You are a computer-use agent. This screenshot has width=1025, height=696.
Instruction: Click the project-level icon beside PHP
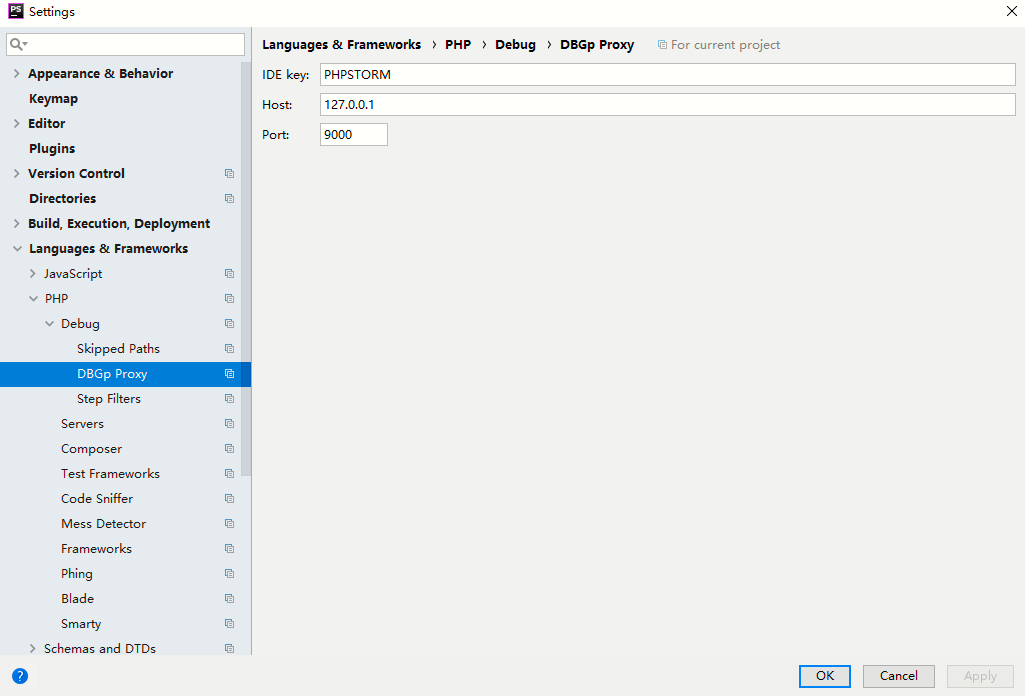[229, 299]
